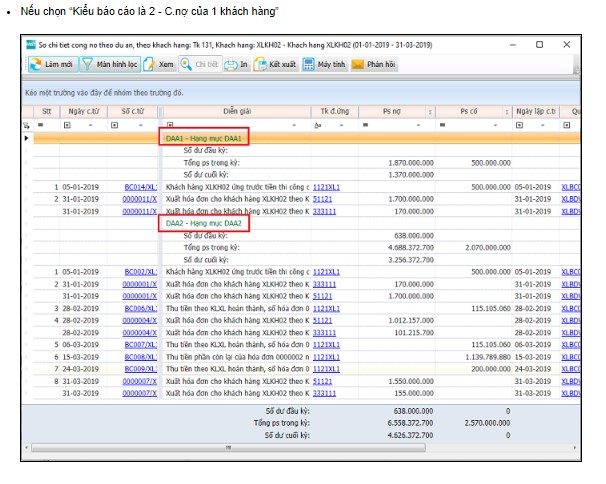Image resolution: width=606 pixels, height=484 pixels.
Task: Open voucher link BC002/XL
Action: [140, 271]
